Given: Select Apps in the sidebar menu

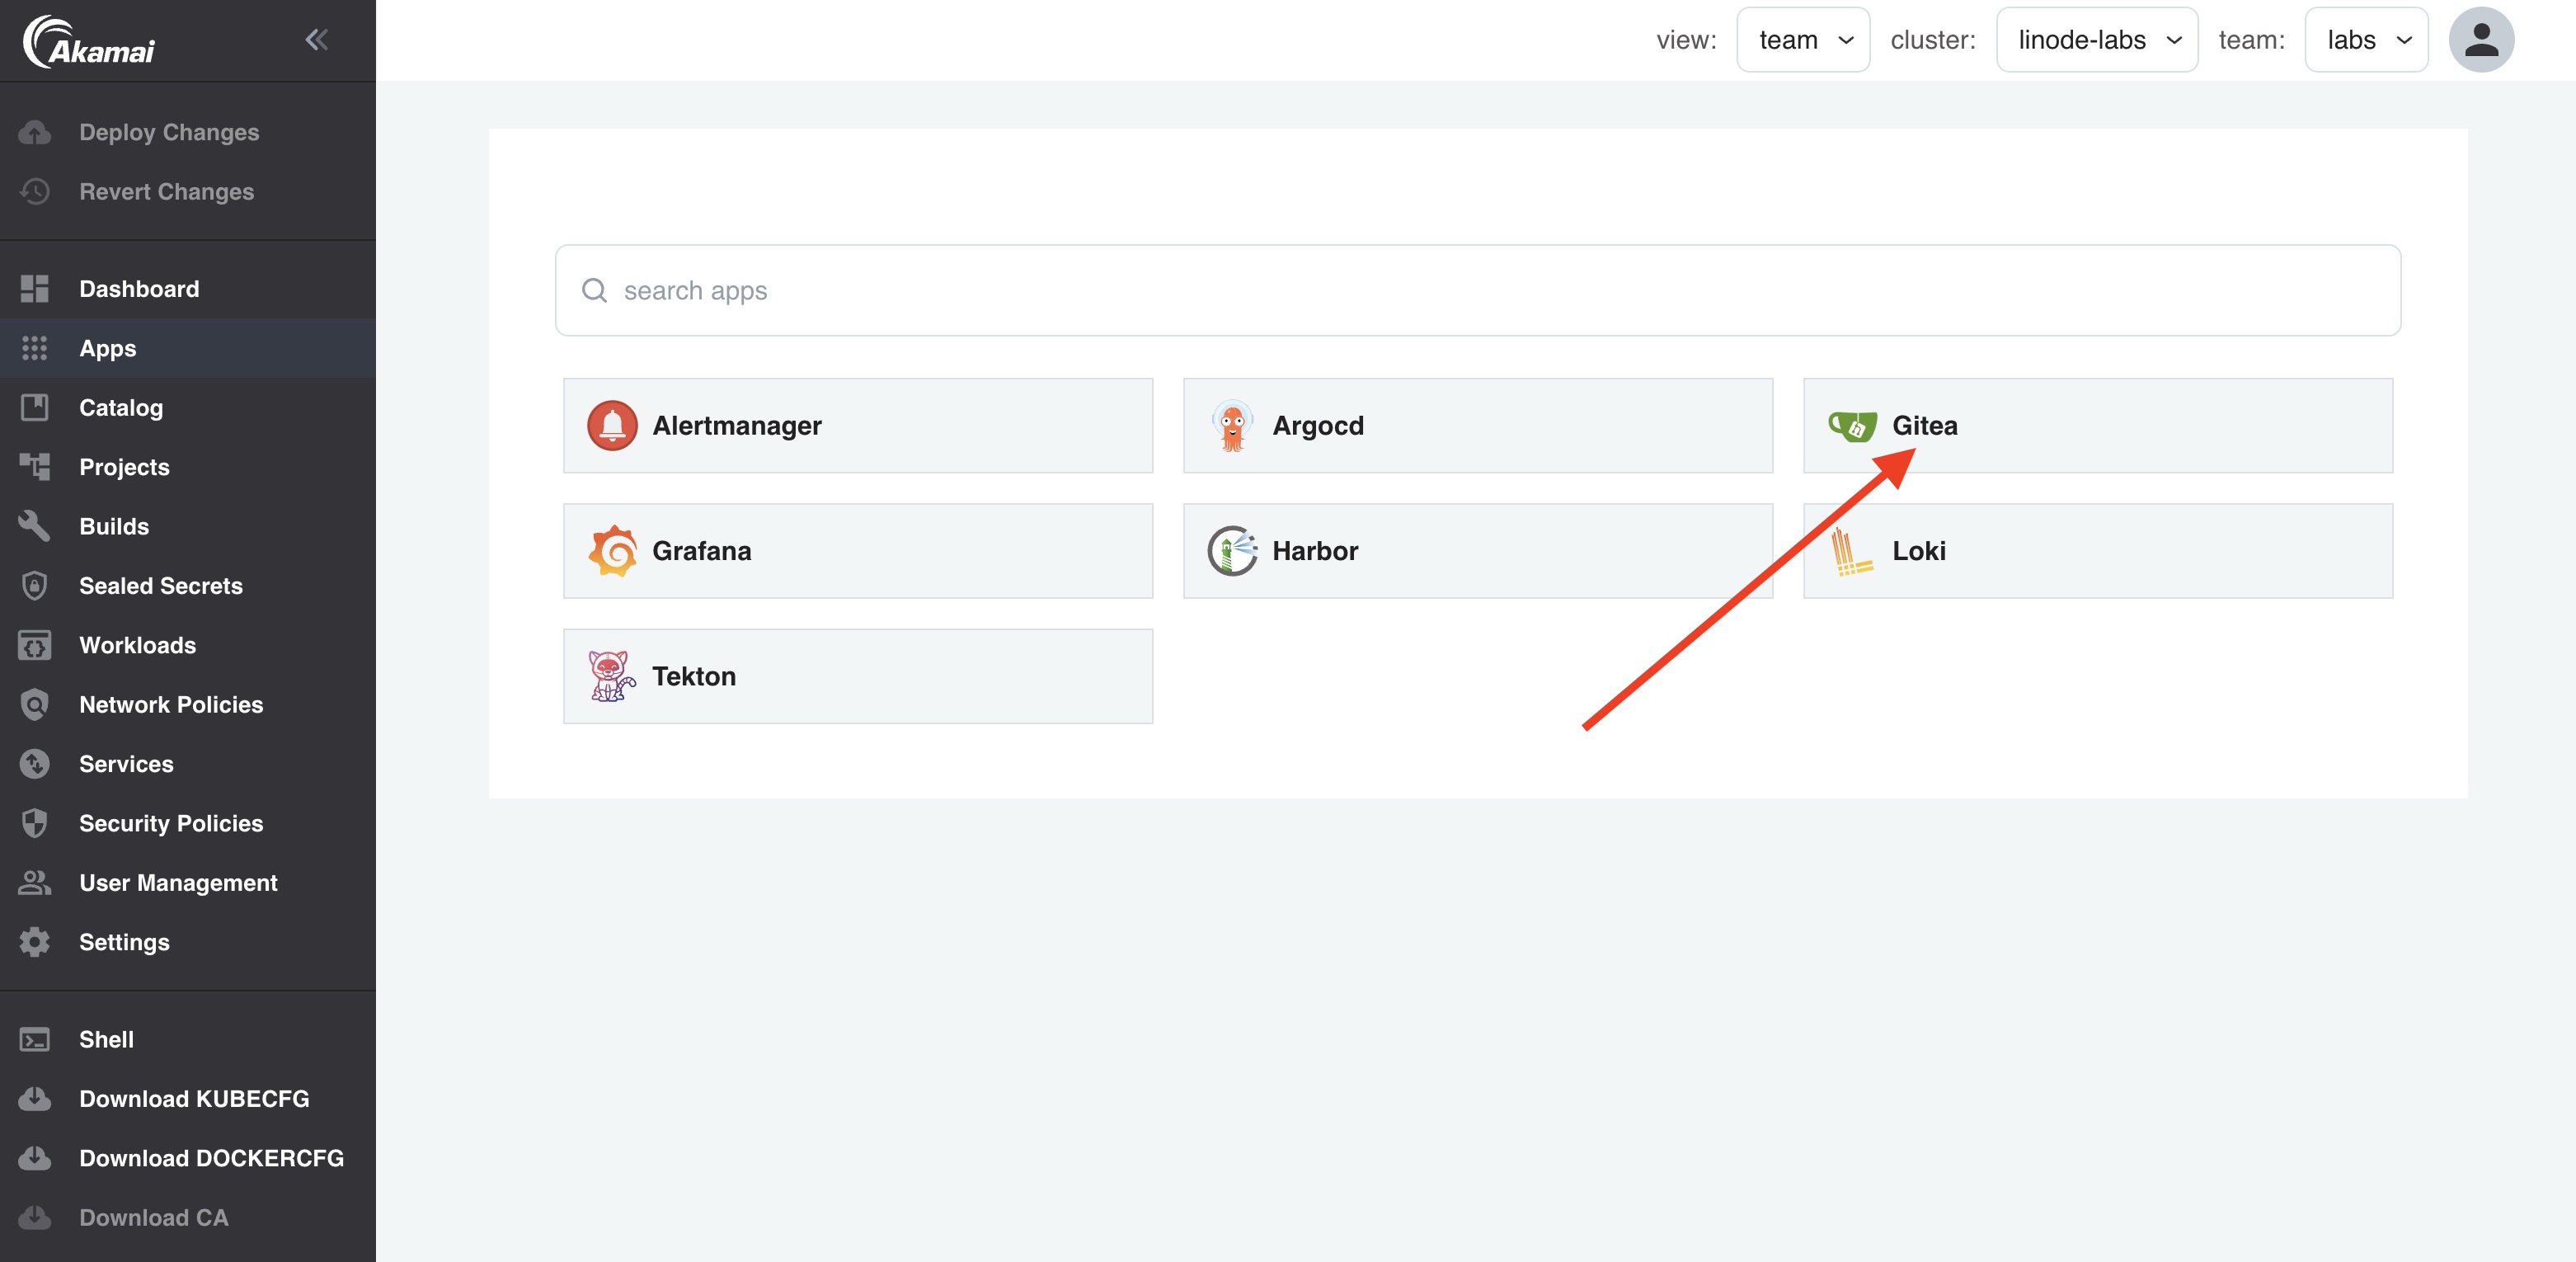Looking at the screenshot, I should coord(188,348).
